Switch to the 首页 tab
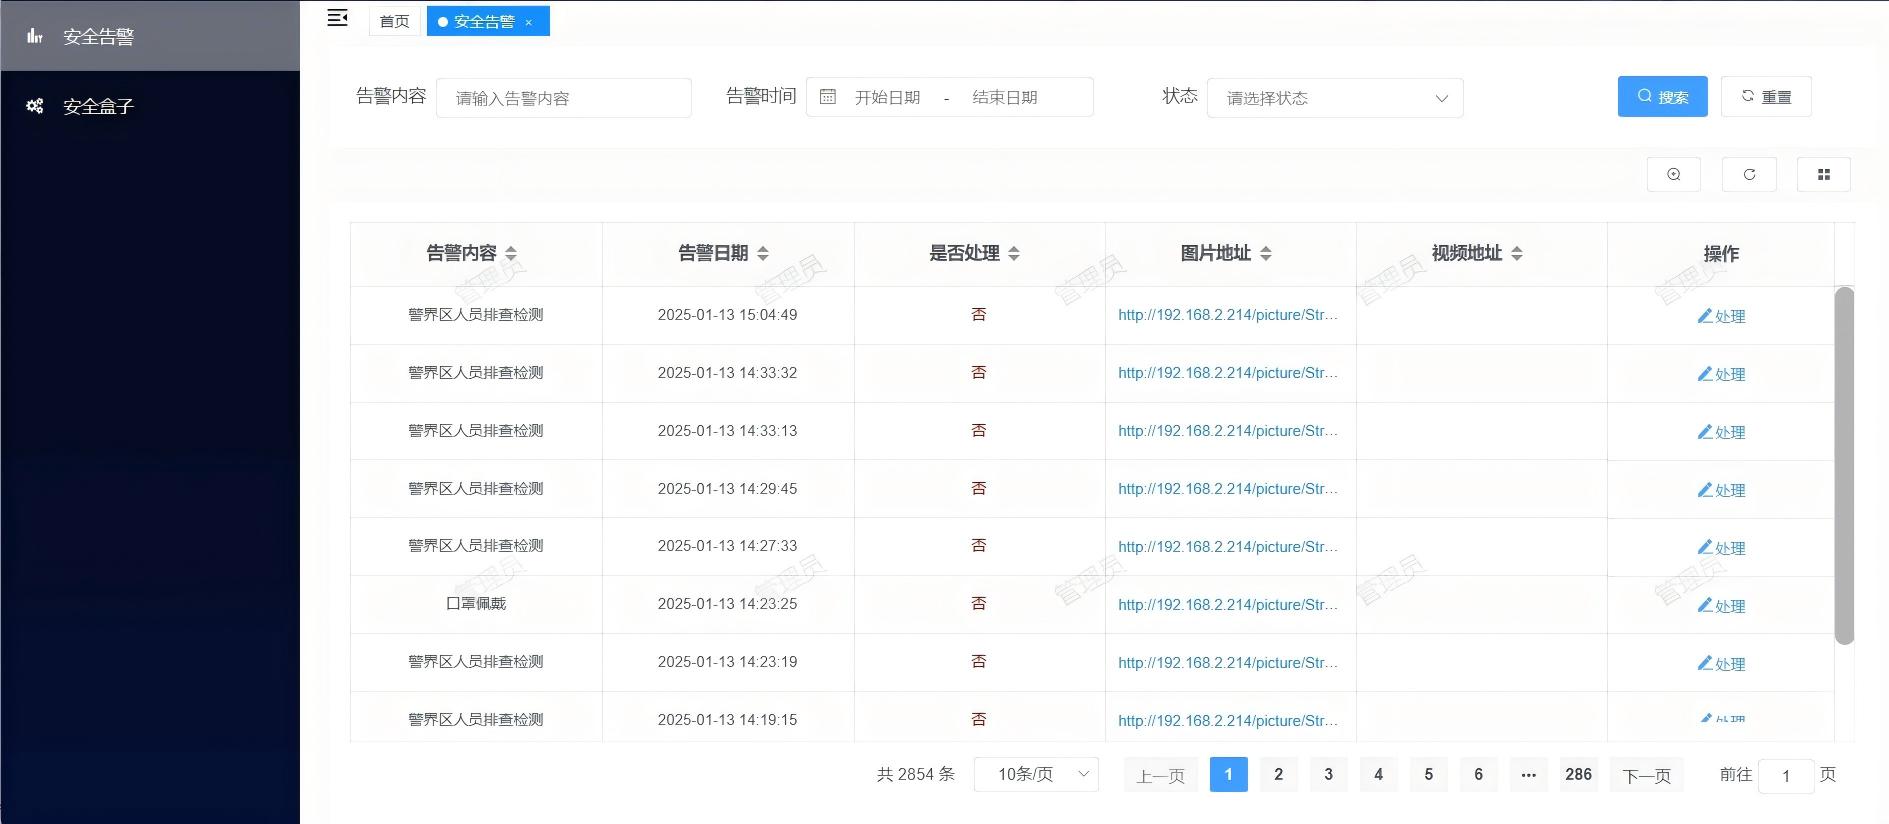The width and height of the screenshot is (1889, 824). pyautogui.click(x=394, y=21)
